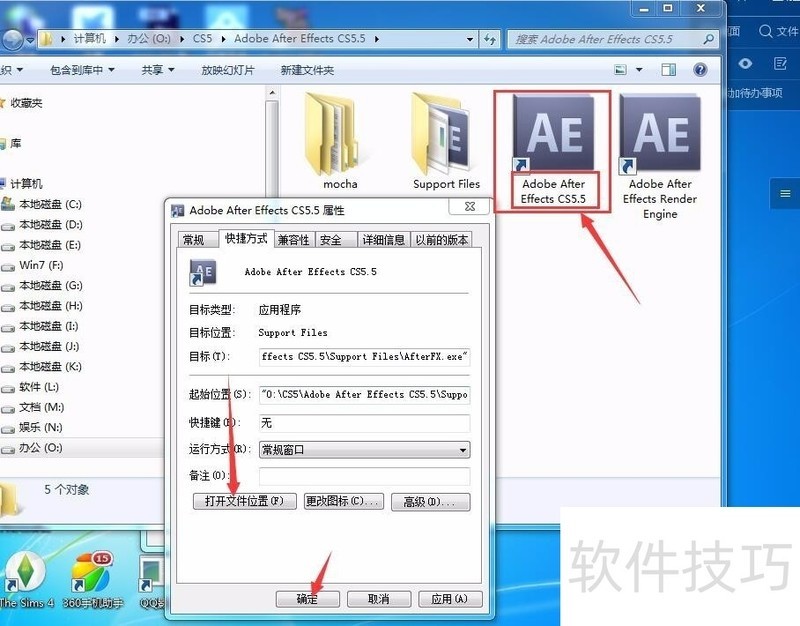
Task: Click the 360手机助手 desktop icon
Action: [90, 580]
